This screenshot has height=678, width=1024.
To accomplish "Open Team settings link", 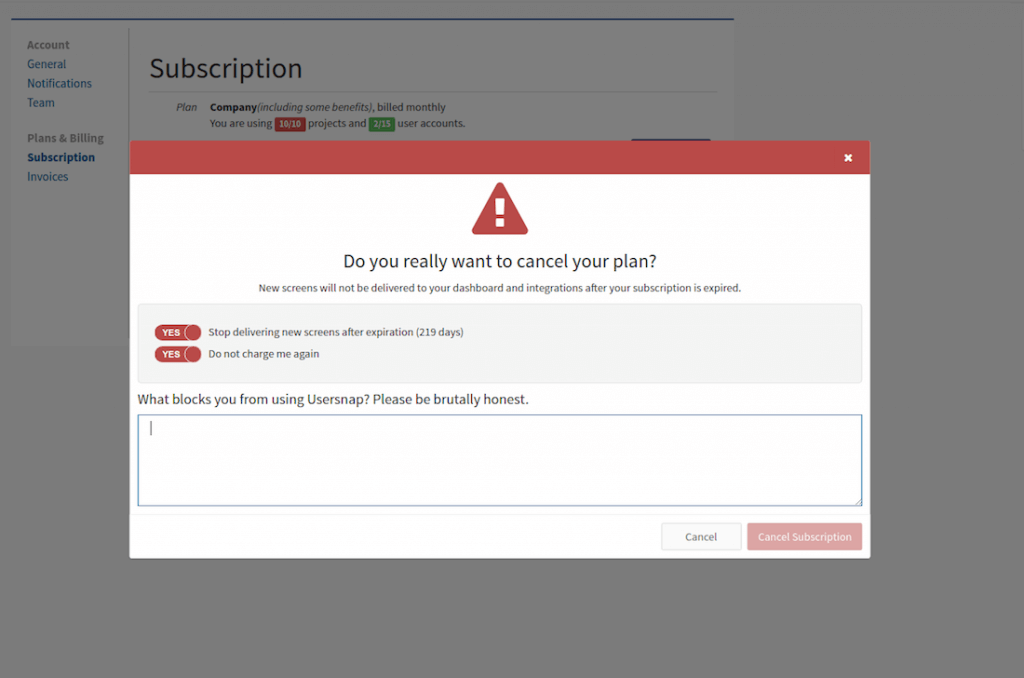I will click(40, 103).
